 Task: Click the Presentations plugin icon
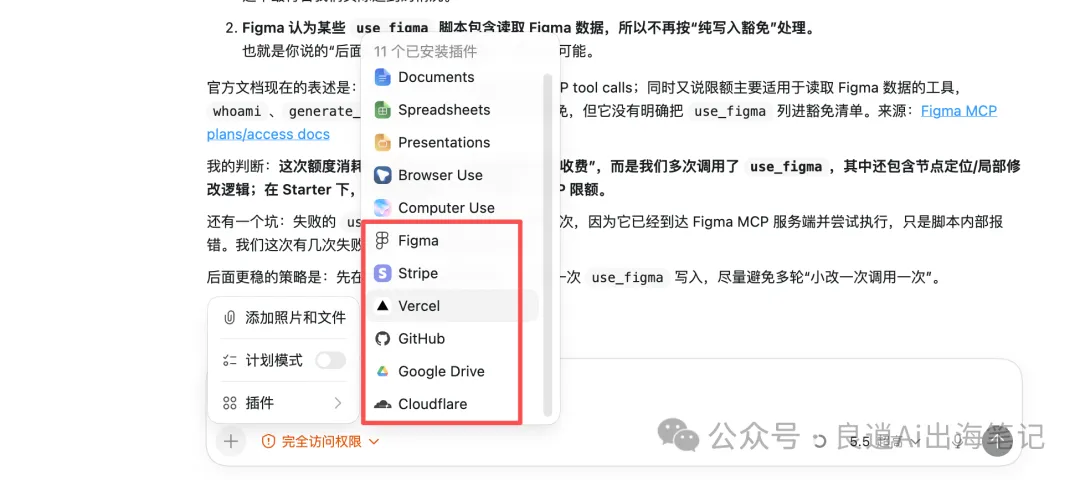[x=382, y=143]
